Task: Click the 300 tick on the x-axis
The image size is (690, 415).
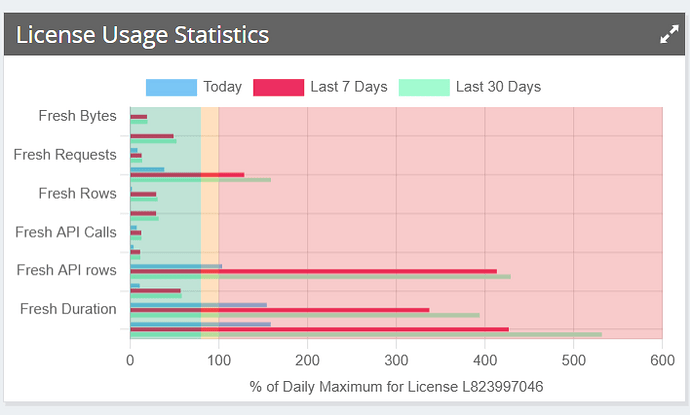Action: point(396,359)
